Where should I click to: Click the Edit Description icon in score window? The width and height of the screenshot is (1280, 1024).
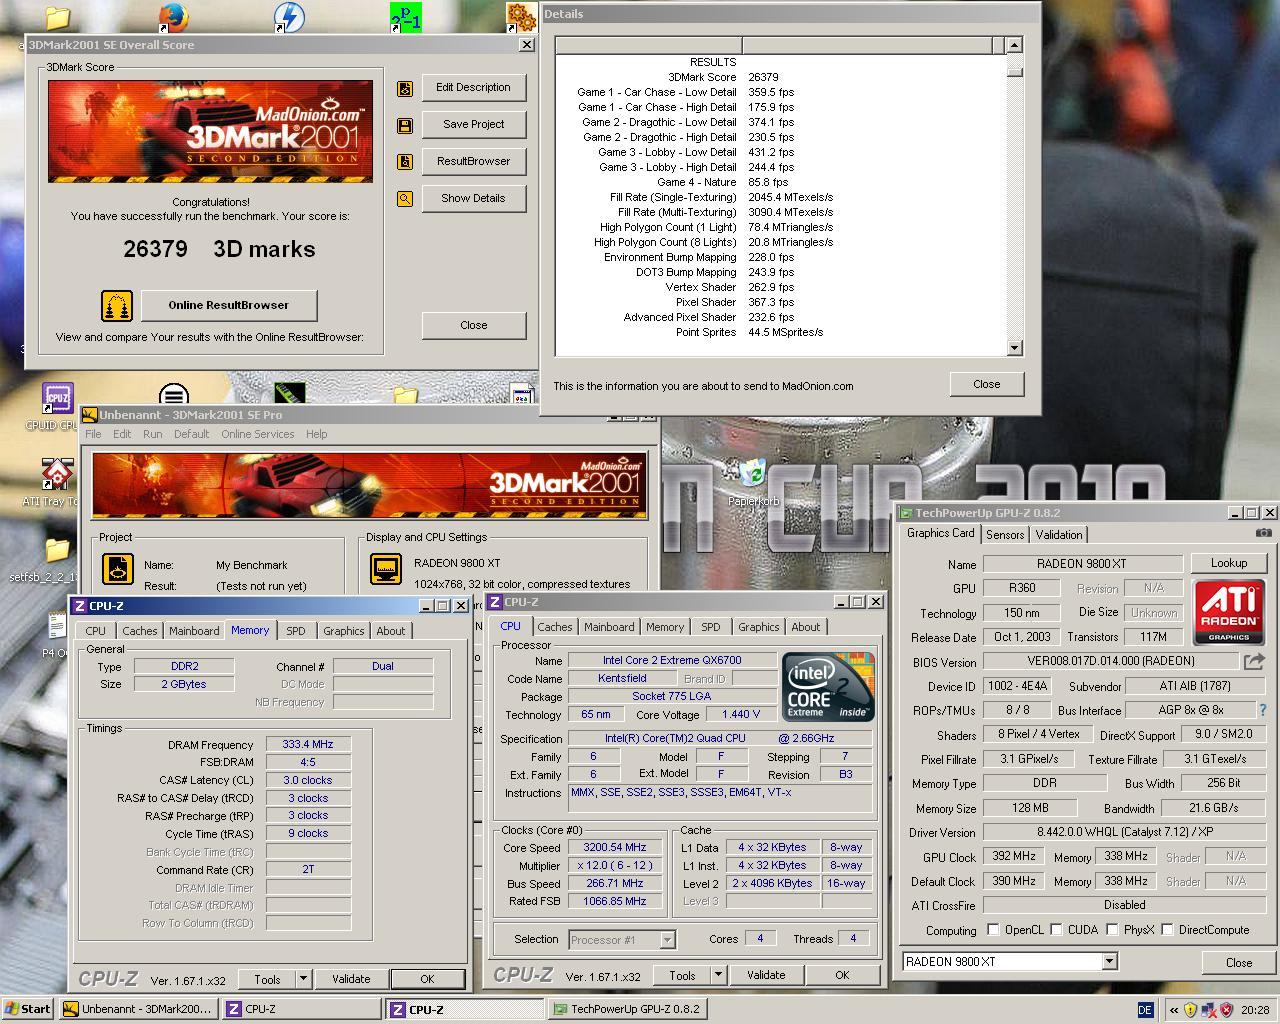[x=405, y=88]
